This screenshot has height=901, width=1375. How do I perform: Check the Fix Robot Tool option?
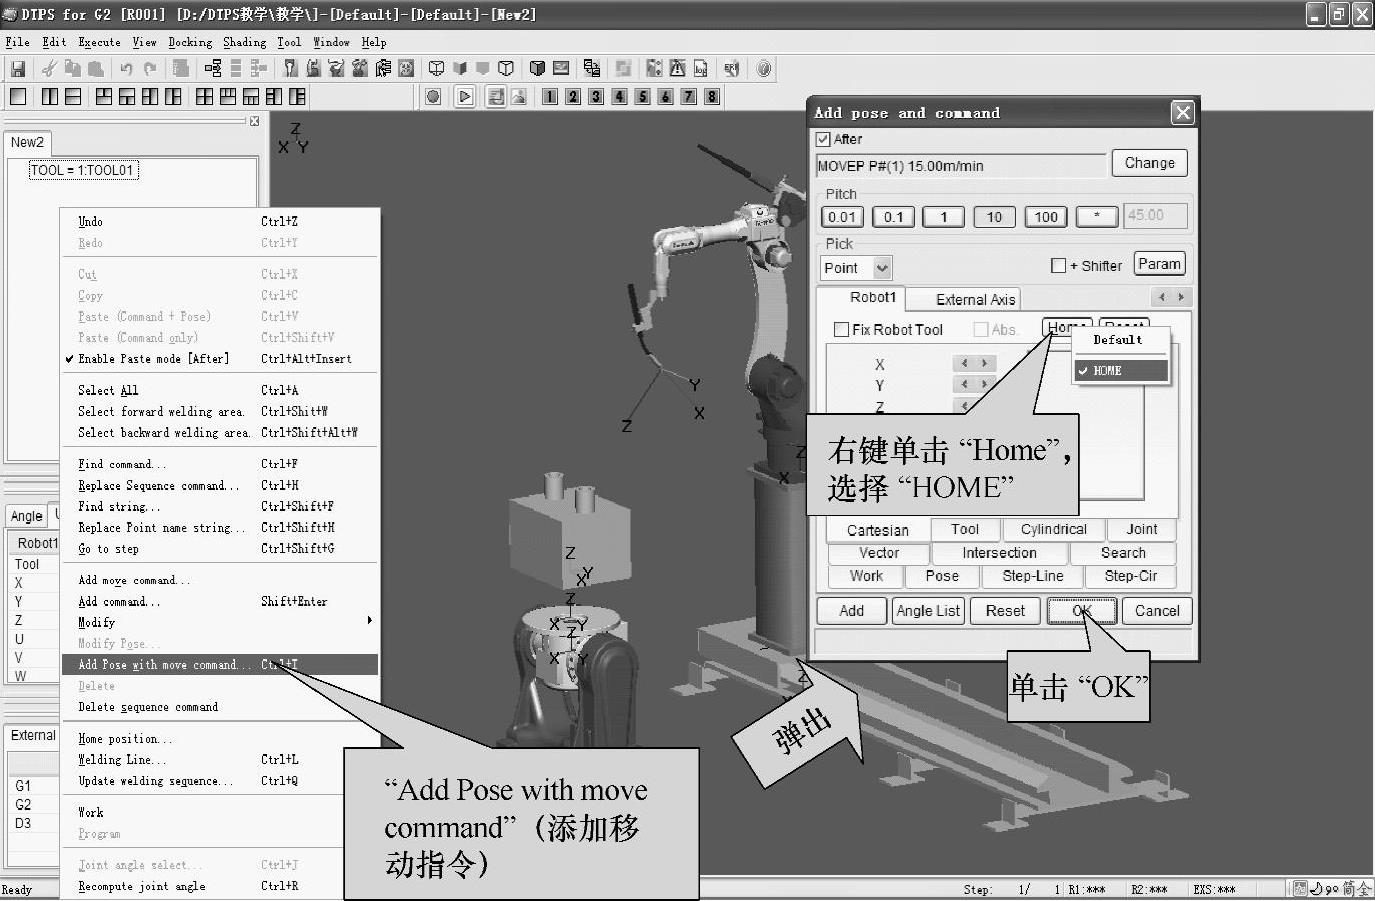point(841,329)
